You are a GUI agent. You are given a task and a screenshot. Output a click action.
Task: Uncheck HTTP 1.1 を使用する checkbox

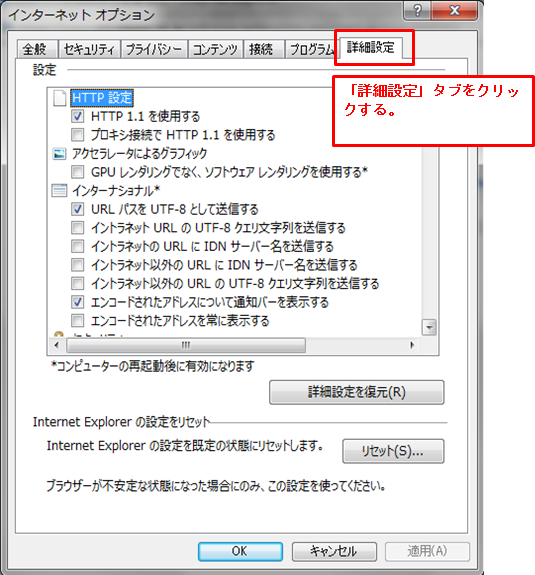pos(77,116)
